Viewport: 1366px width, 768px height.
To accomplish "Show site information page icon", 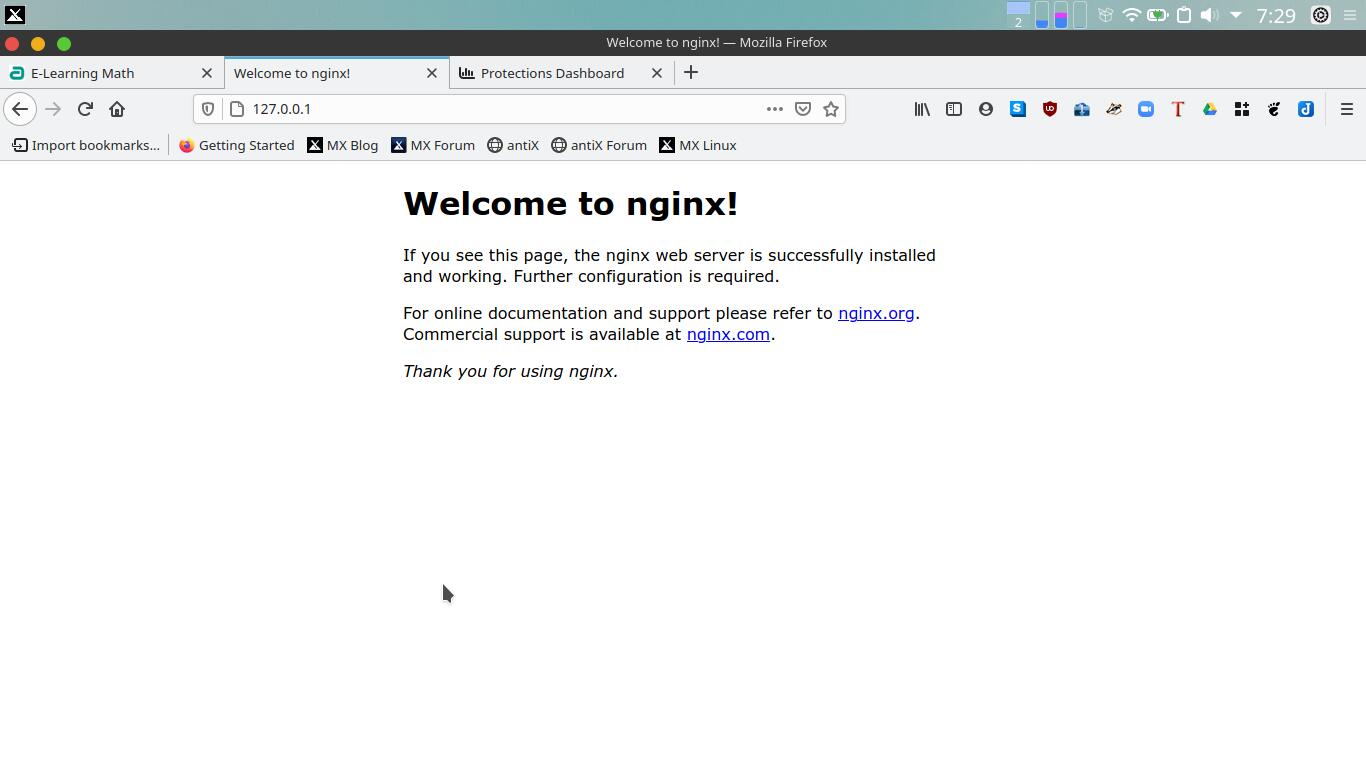I will pyautogui.click(x=237, y=109).
